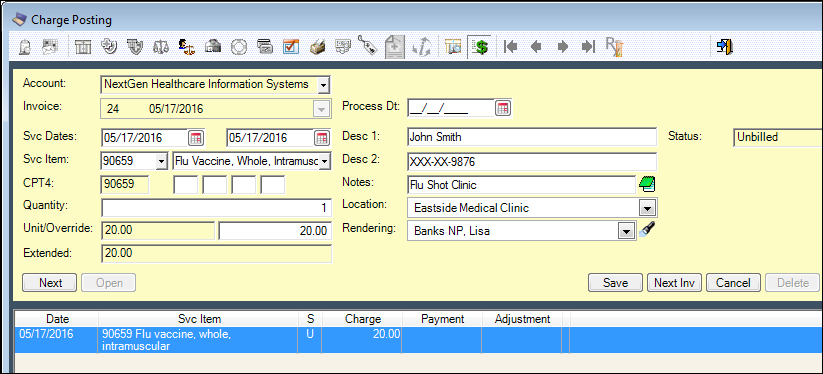Expand the Account dropdown

[323, 84]
